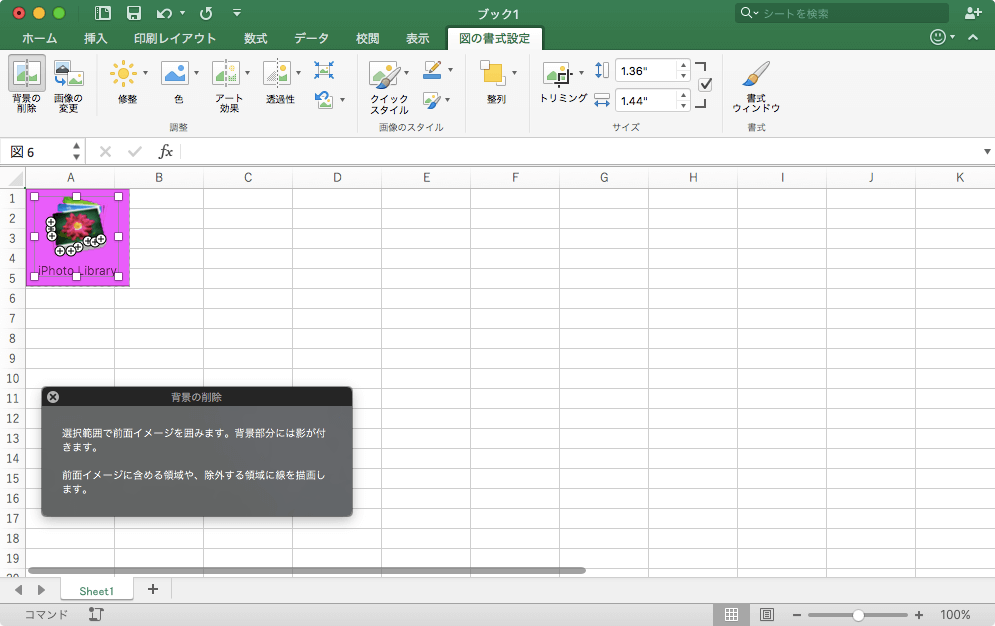Open the Undo history dropdown arrow
Viewport: 995px width, 626px height.
(183, 13)
